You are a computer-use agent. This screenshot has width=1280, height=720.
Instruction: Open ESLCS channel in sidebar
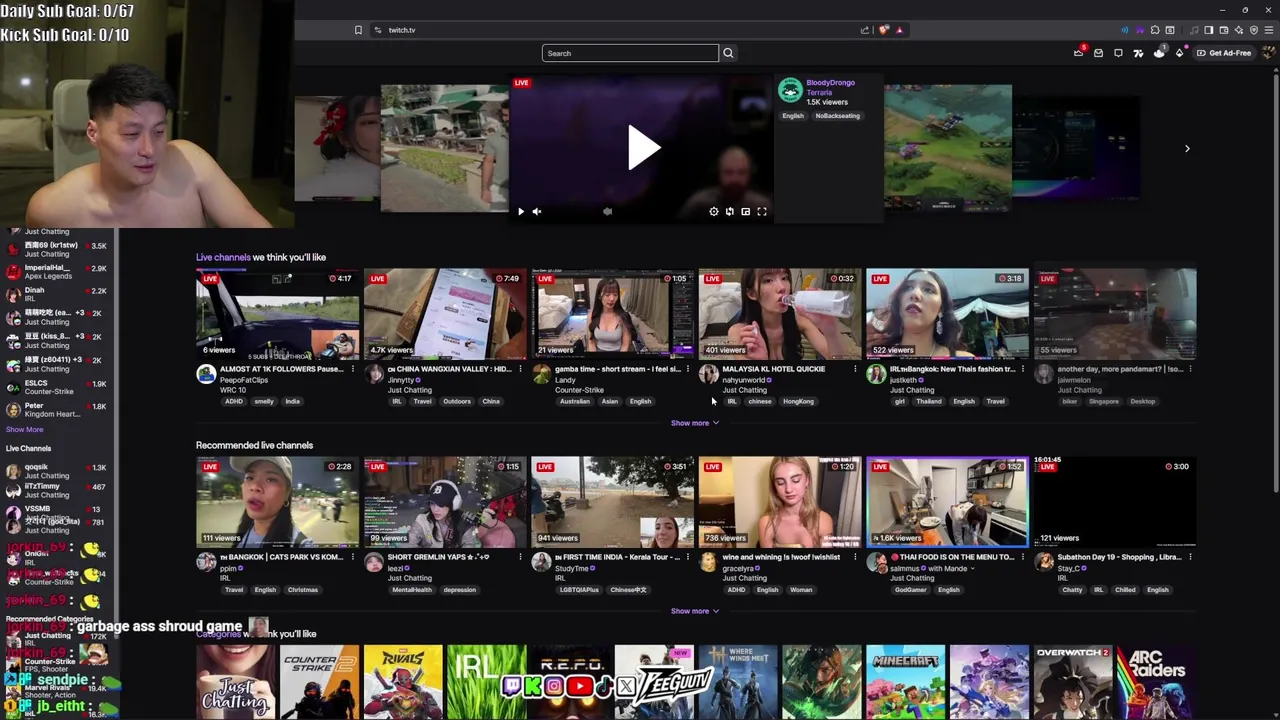pyautogui.click(x=58, y=387)
